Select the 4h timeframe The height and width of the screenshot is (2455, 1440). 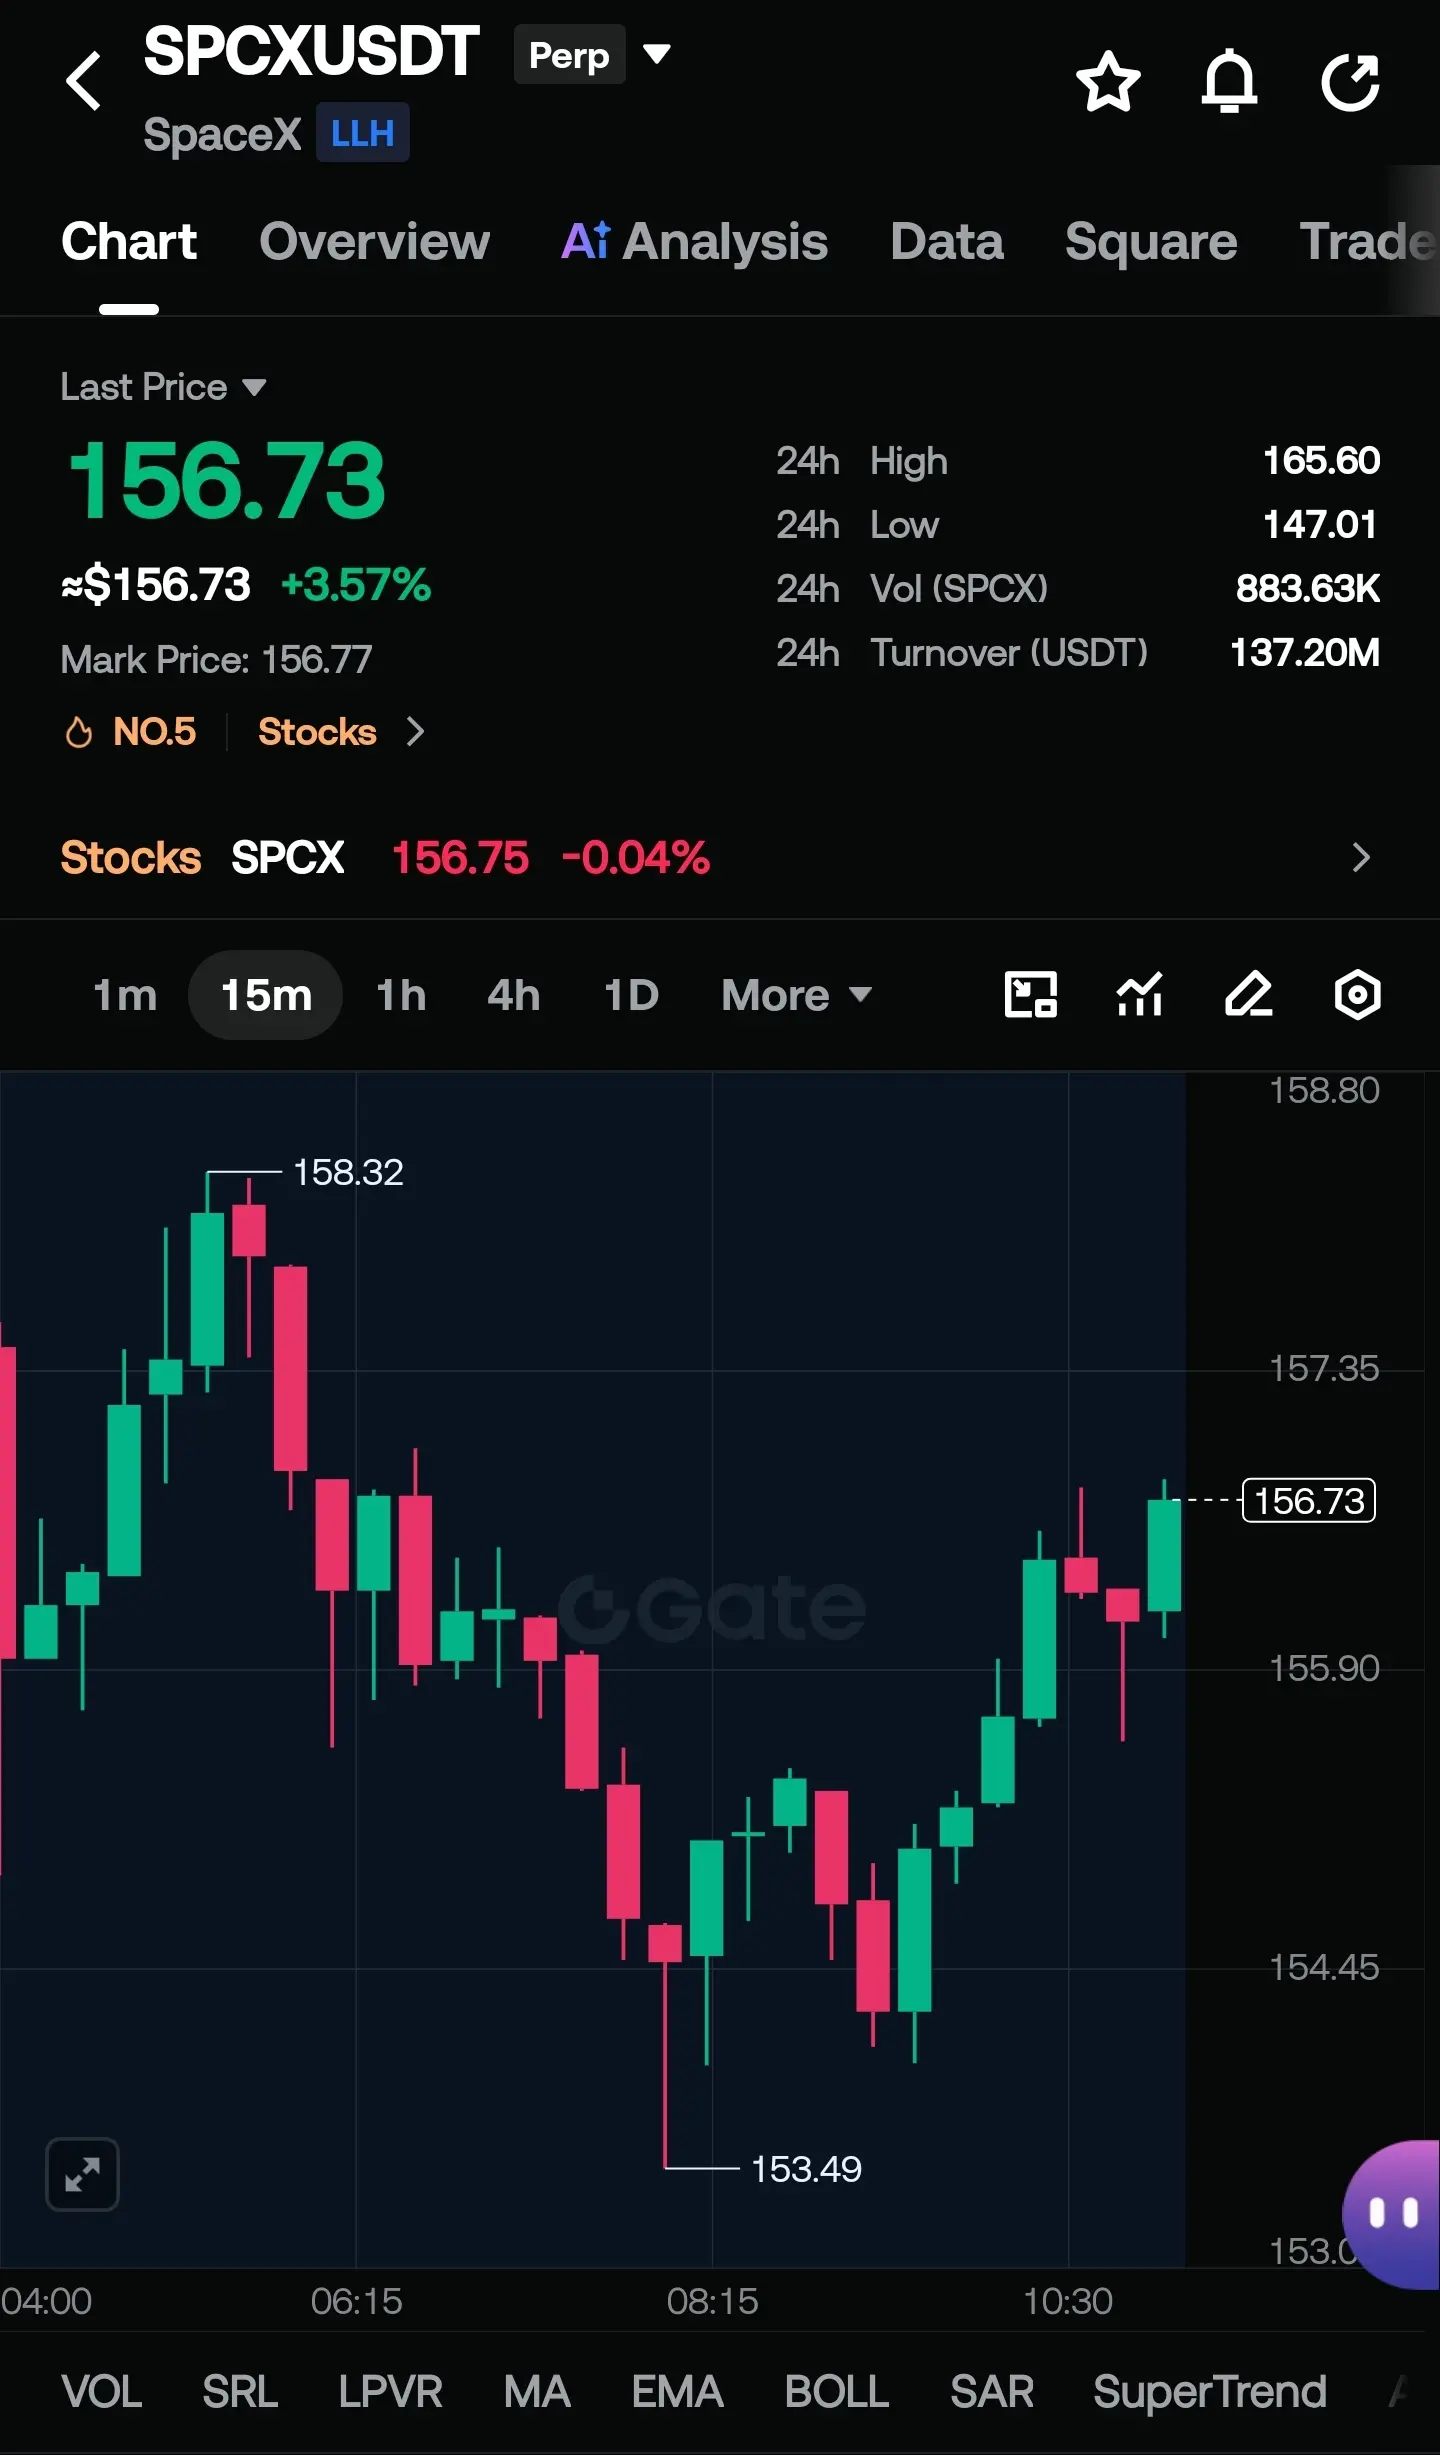click(x=514, y=995)
